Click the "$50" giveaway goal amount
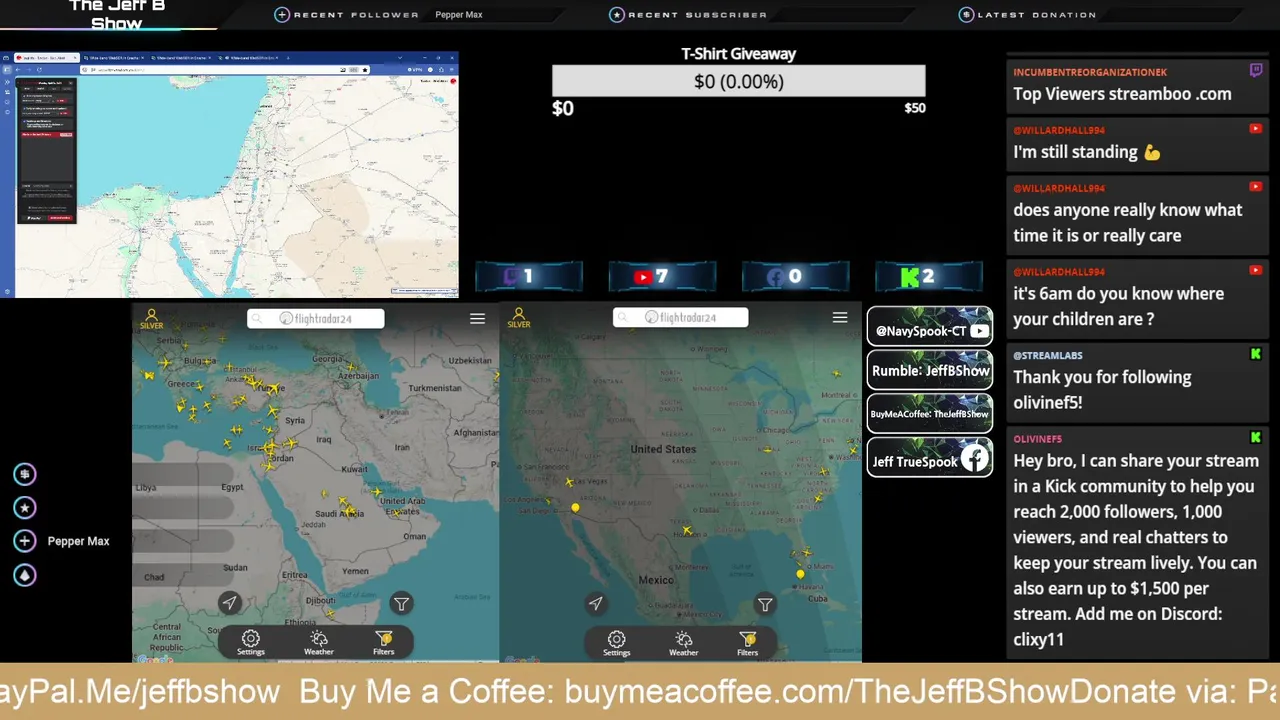The image size is (1280, 720). [x=915, y=108]
